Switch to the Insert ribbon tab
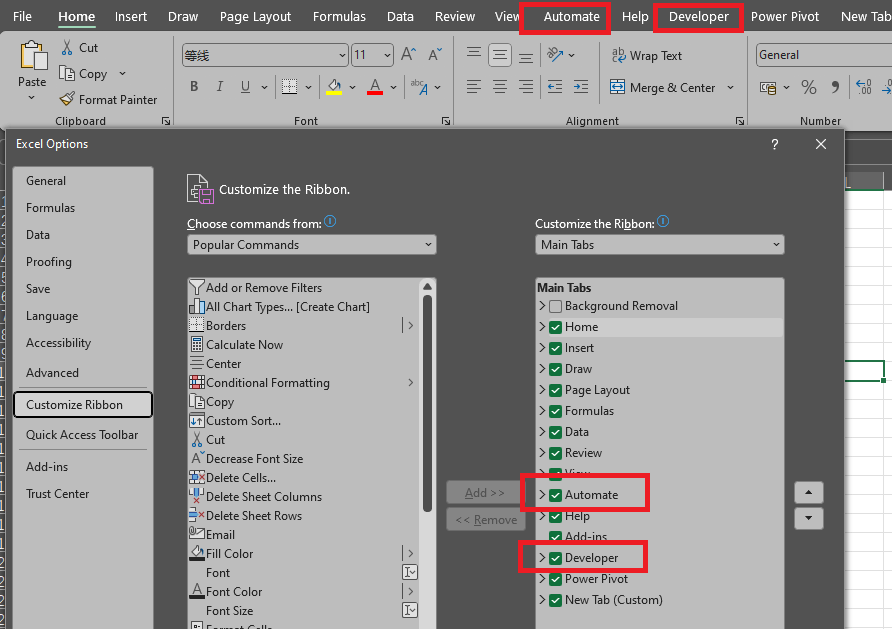The image size is (892, 629). tap(131, 16)
